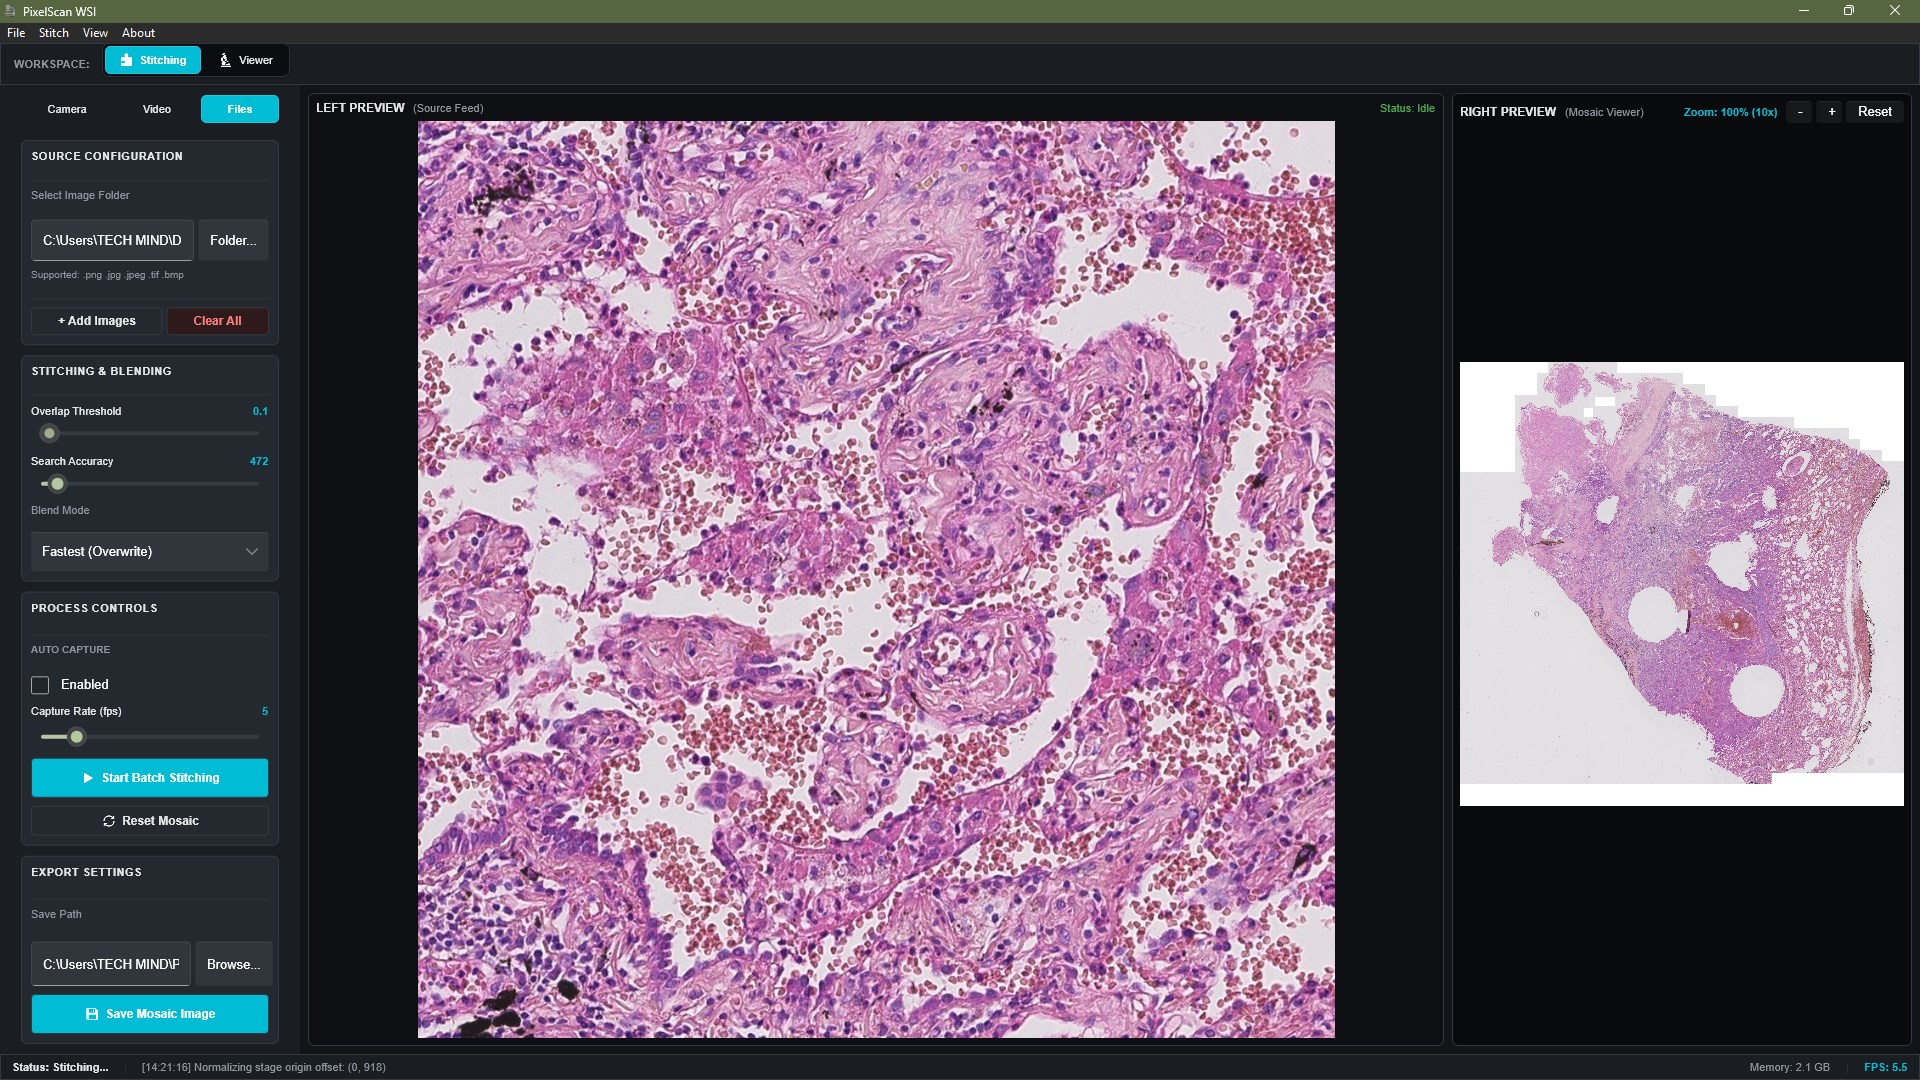Screen dimensions: 1920x1080
Task: Enable the Auto Capture checkbox
Action: pyautogui.click(x=40, y=685)
